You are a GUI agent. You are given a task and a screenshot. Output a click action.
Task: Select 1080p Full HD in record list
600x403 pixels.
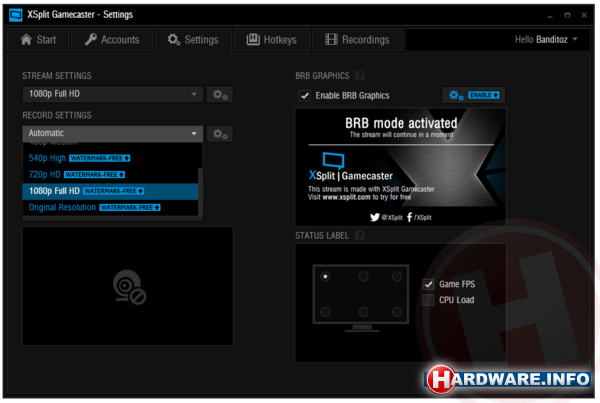tap(110, 191)
